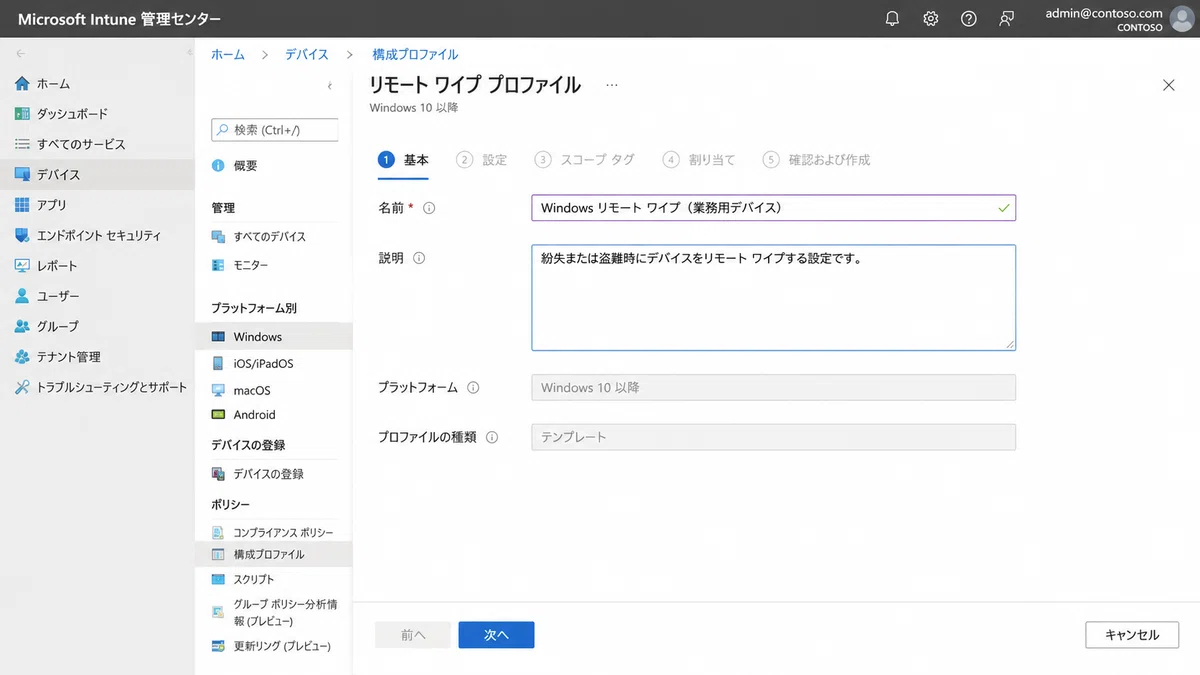Viewport: 1200px width, 675px height.
Task: Select the スコープ タグ step tab
Action: [584, 160]
